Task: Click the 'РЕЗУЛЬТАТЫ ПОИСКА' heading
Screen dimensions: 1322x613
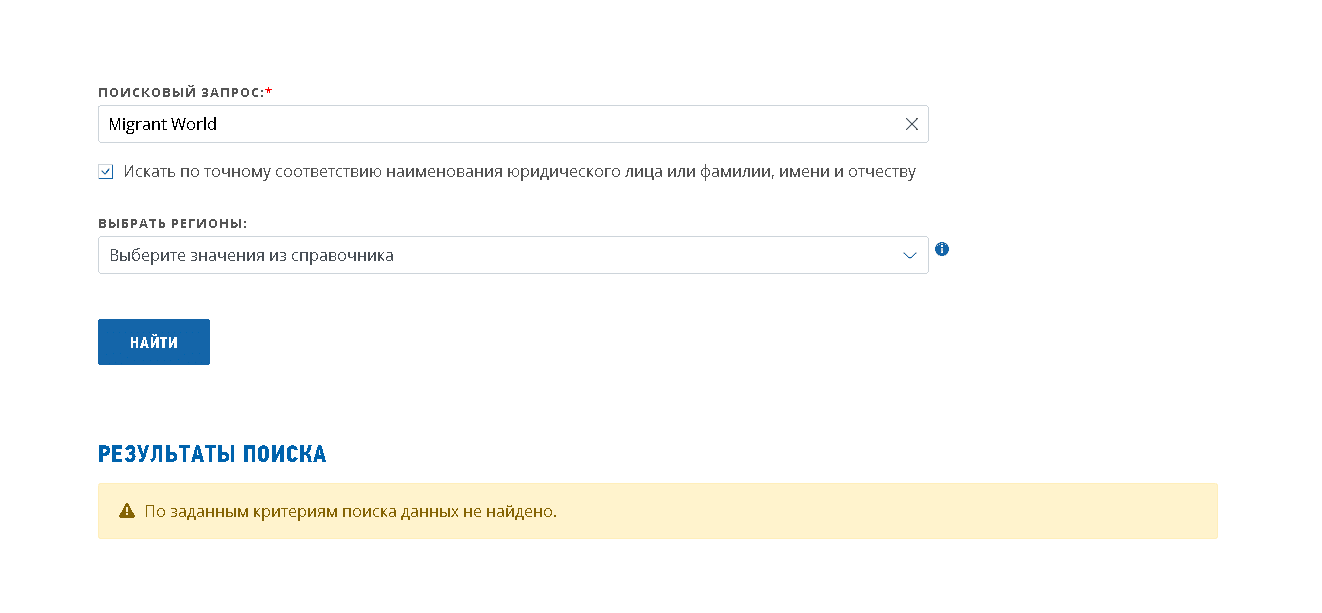Action: [x=211, y=453]
